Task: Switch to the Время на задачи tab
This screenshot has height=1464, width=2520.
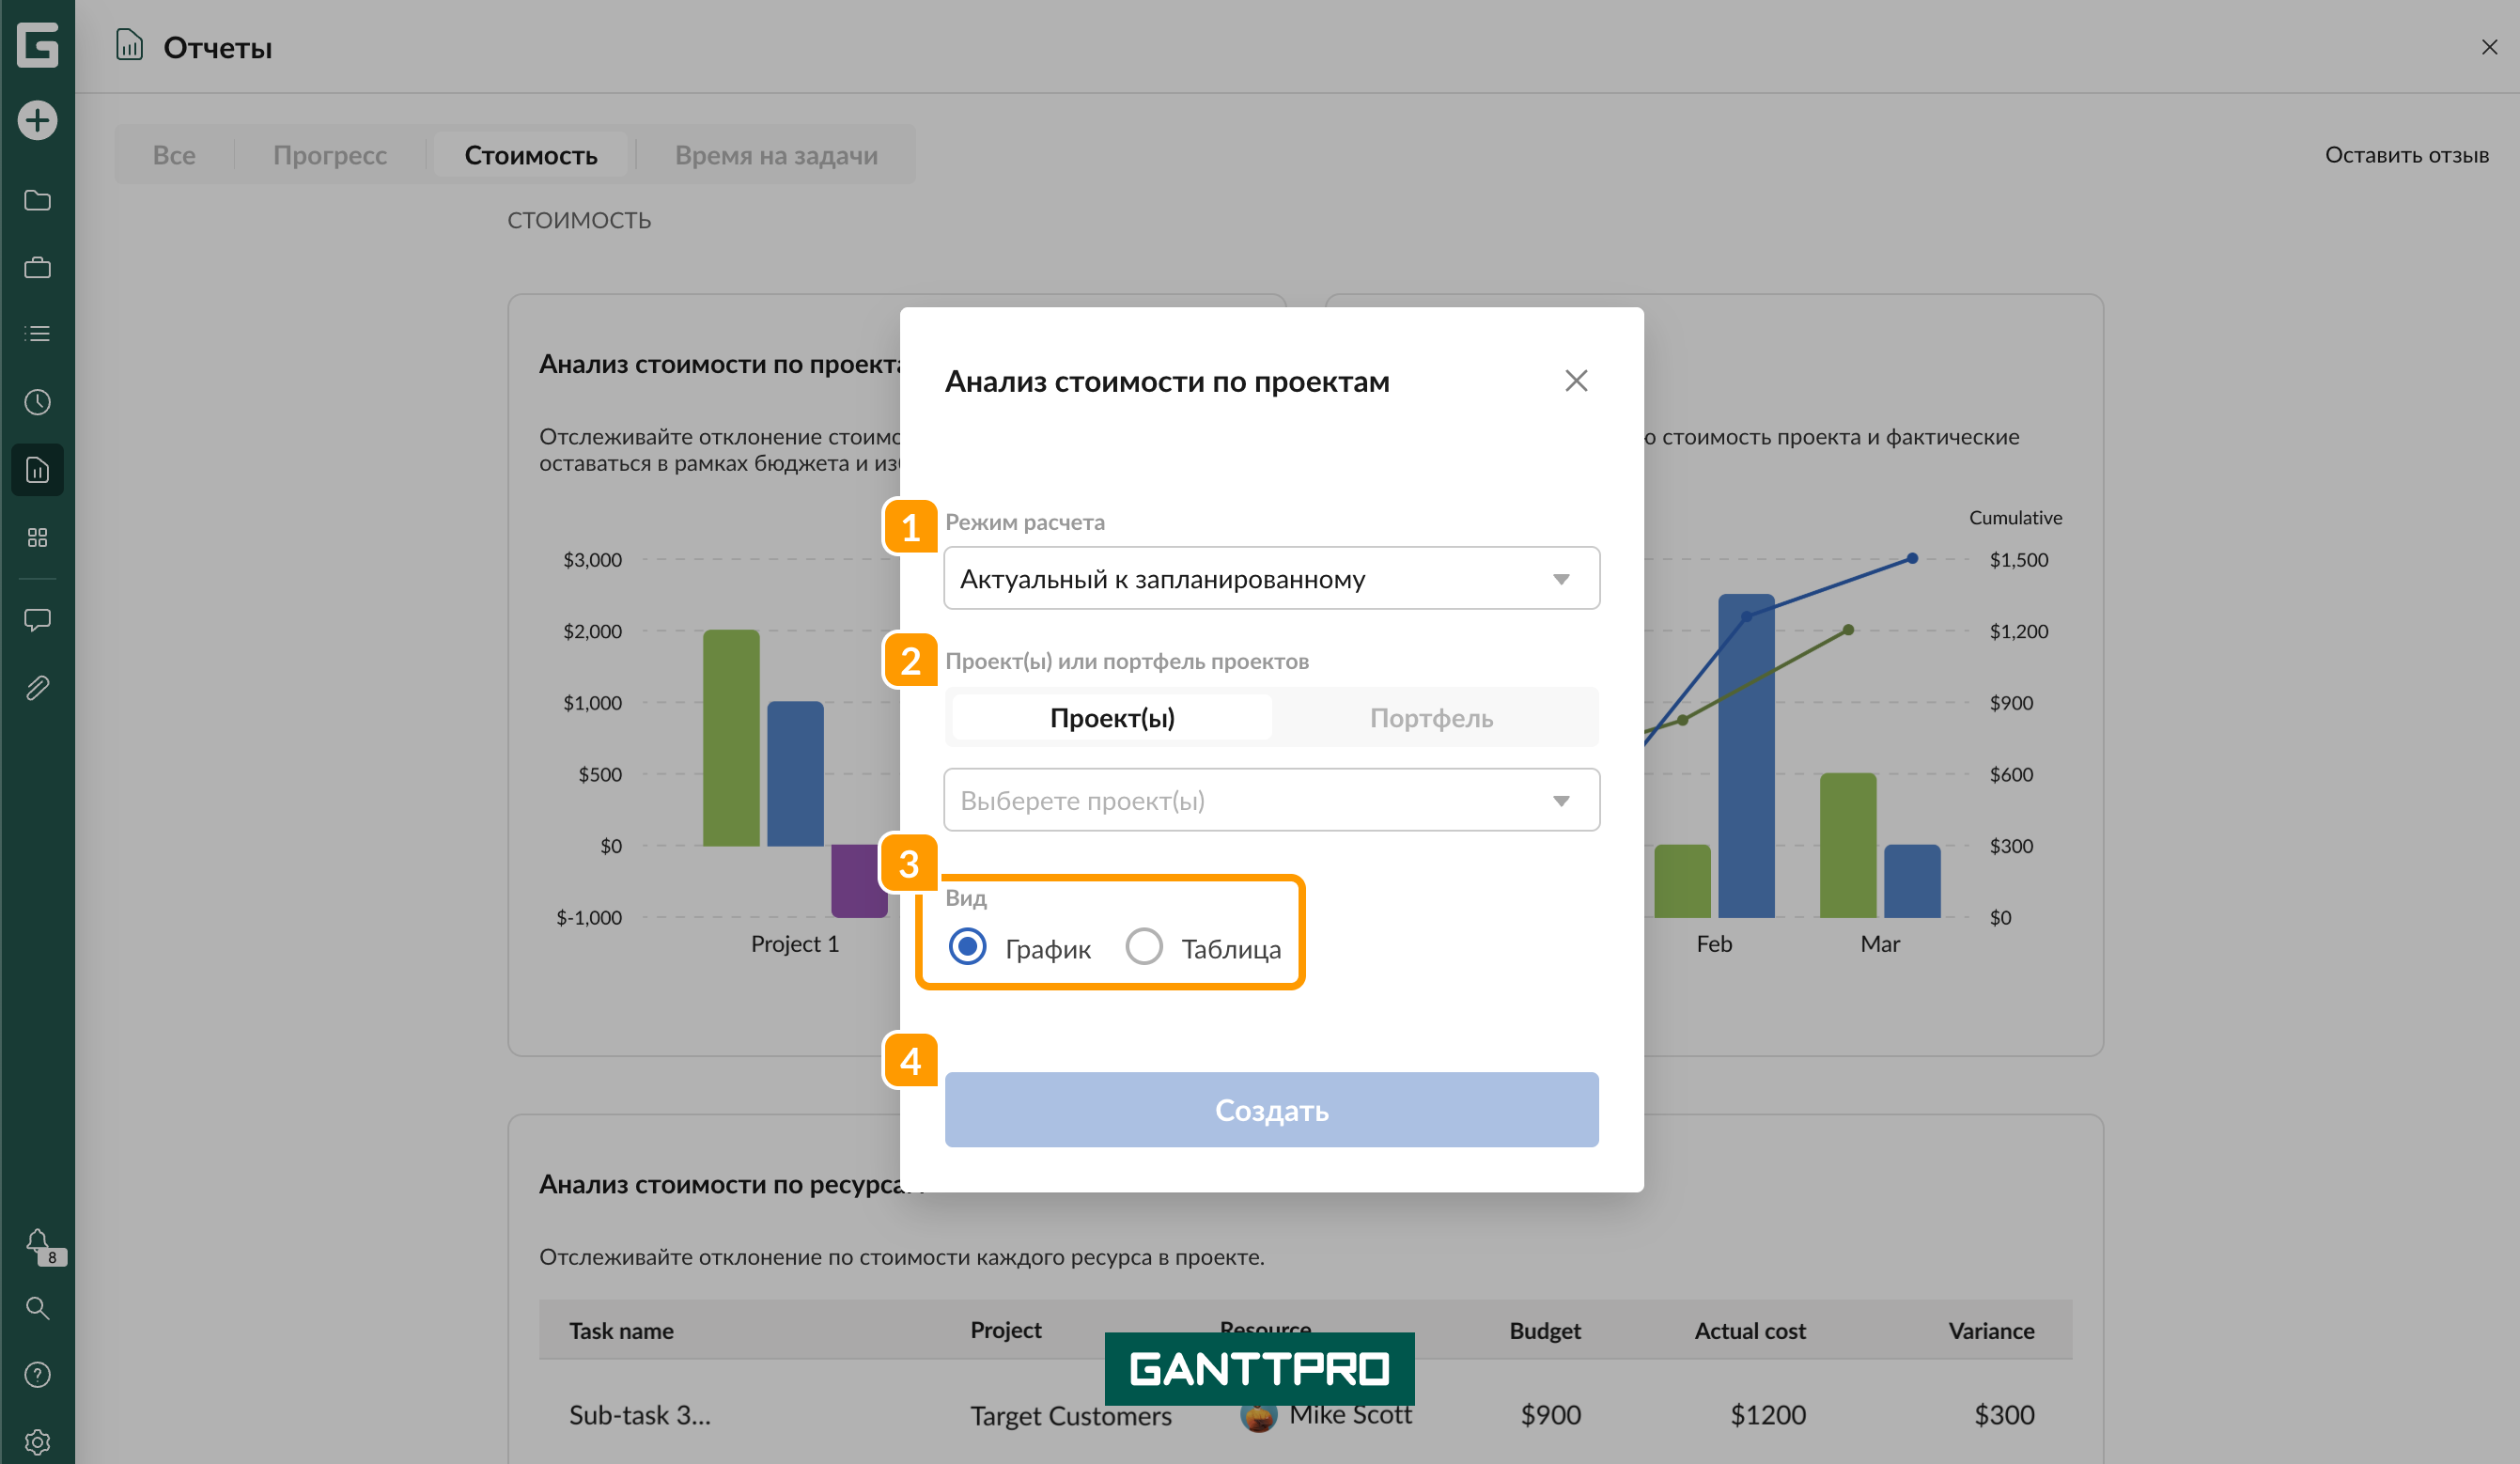Action: [x=776, y=155]
